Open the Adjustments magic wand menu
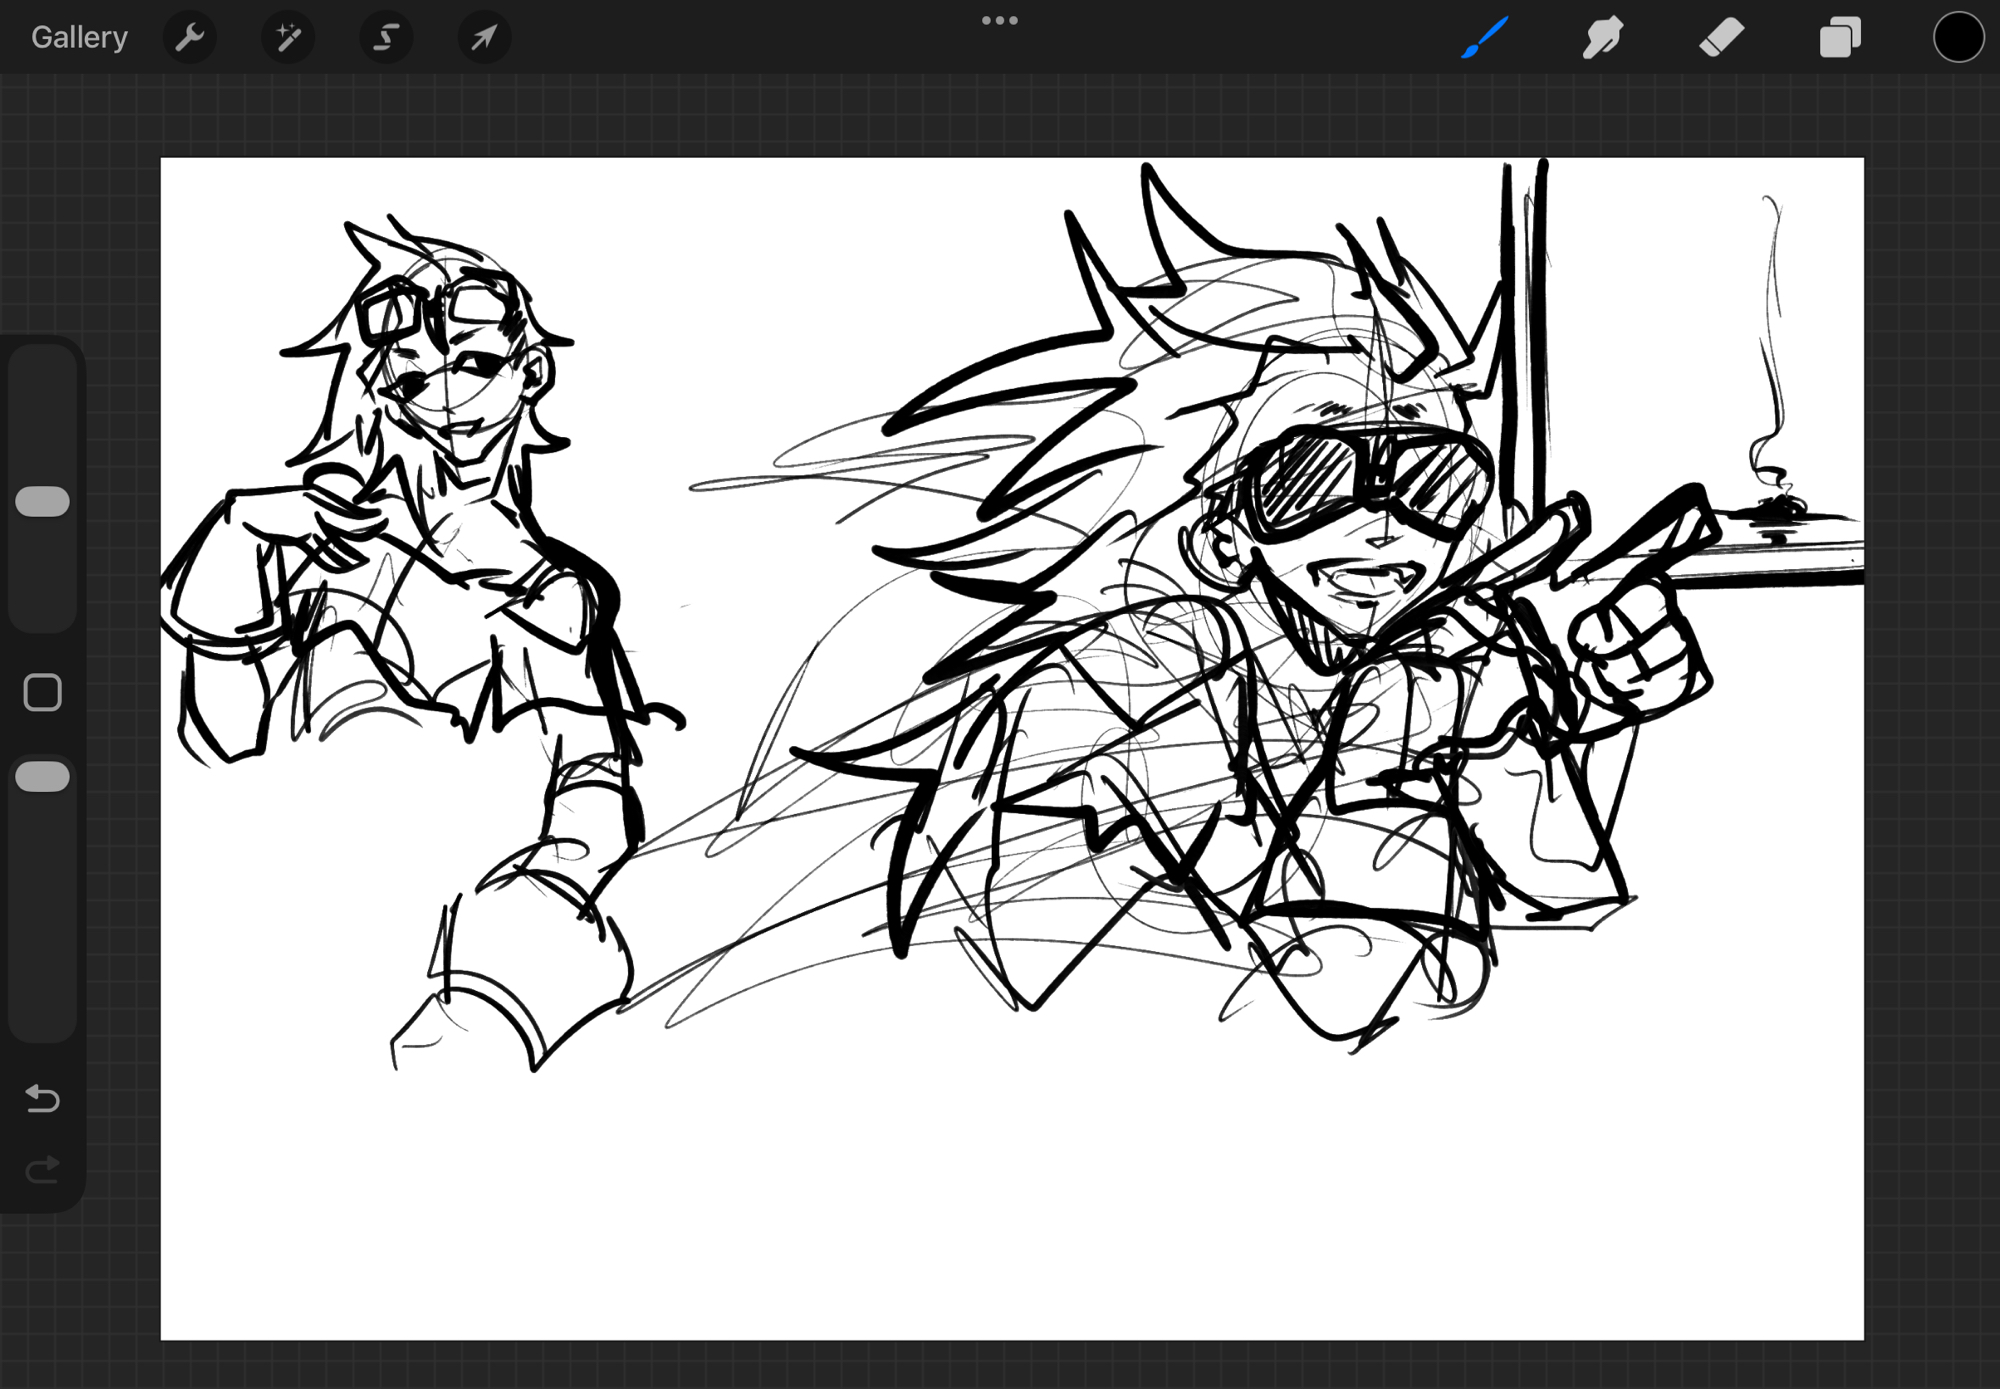The image size is (2000, 1389). pyautogui.click(x=288, y=38)
